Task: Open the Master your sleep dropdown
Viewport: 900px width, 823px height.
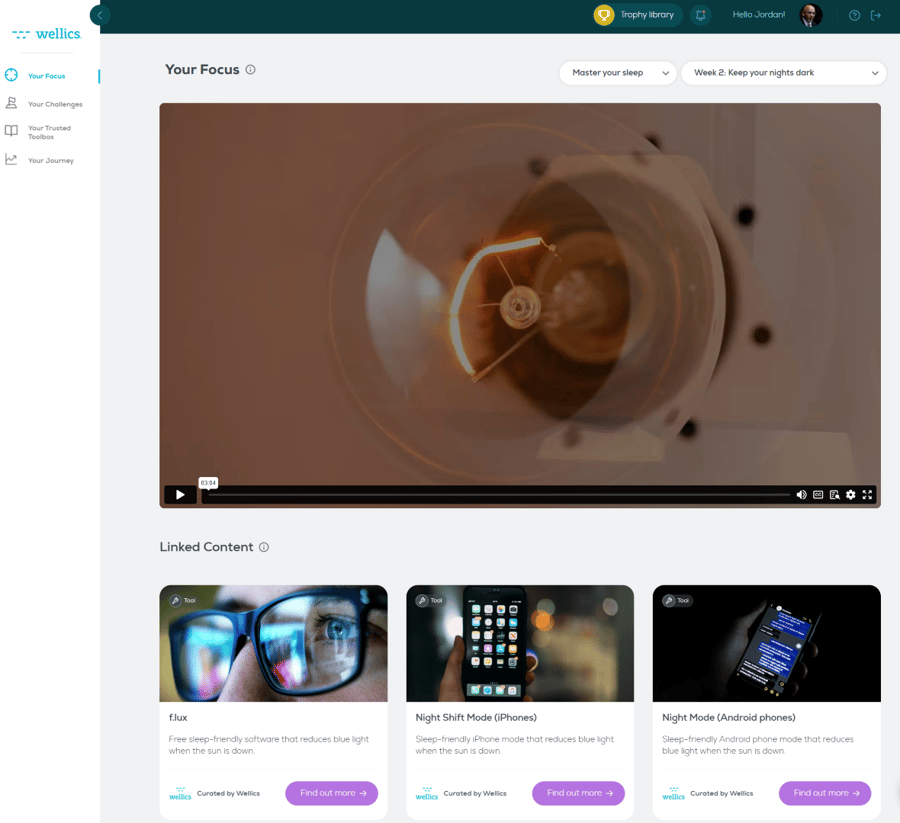Action: click(617, 73)
